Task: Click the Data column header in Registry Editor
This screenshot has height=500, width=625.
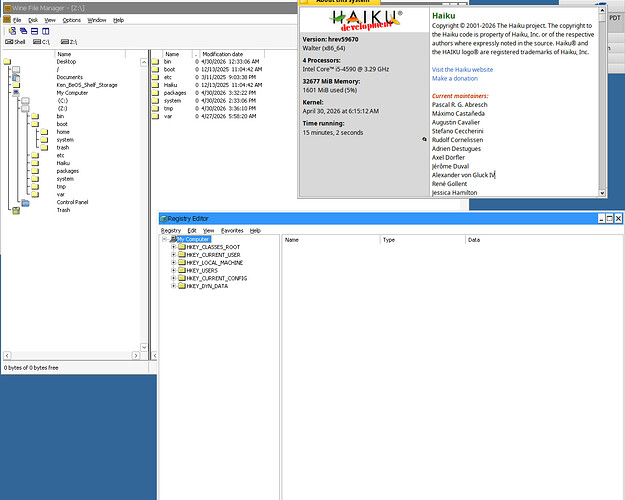Action: point(544,240)
